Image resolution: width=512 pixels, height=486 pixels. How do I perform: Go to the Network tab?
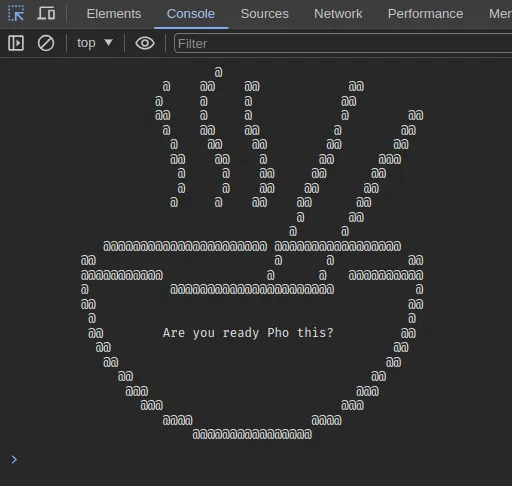(338, 14)
